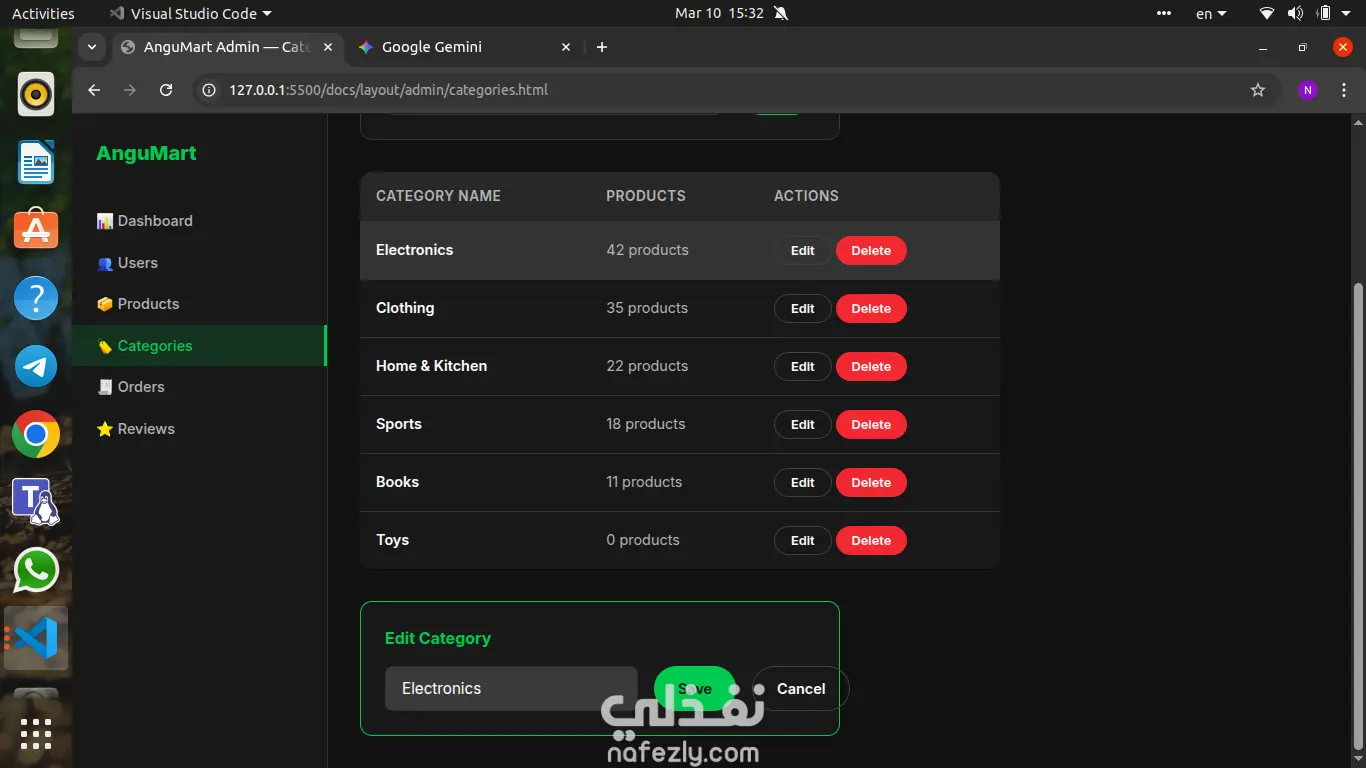Bookmark this page with the star
This screenshot has width=1366, height=768.
point(1258,90)
